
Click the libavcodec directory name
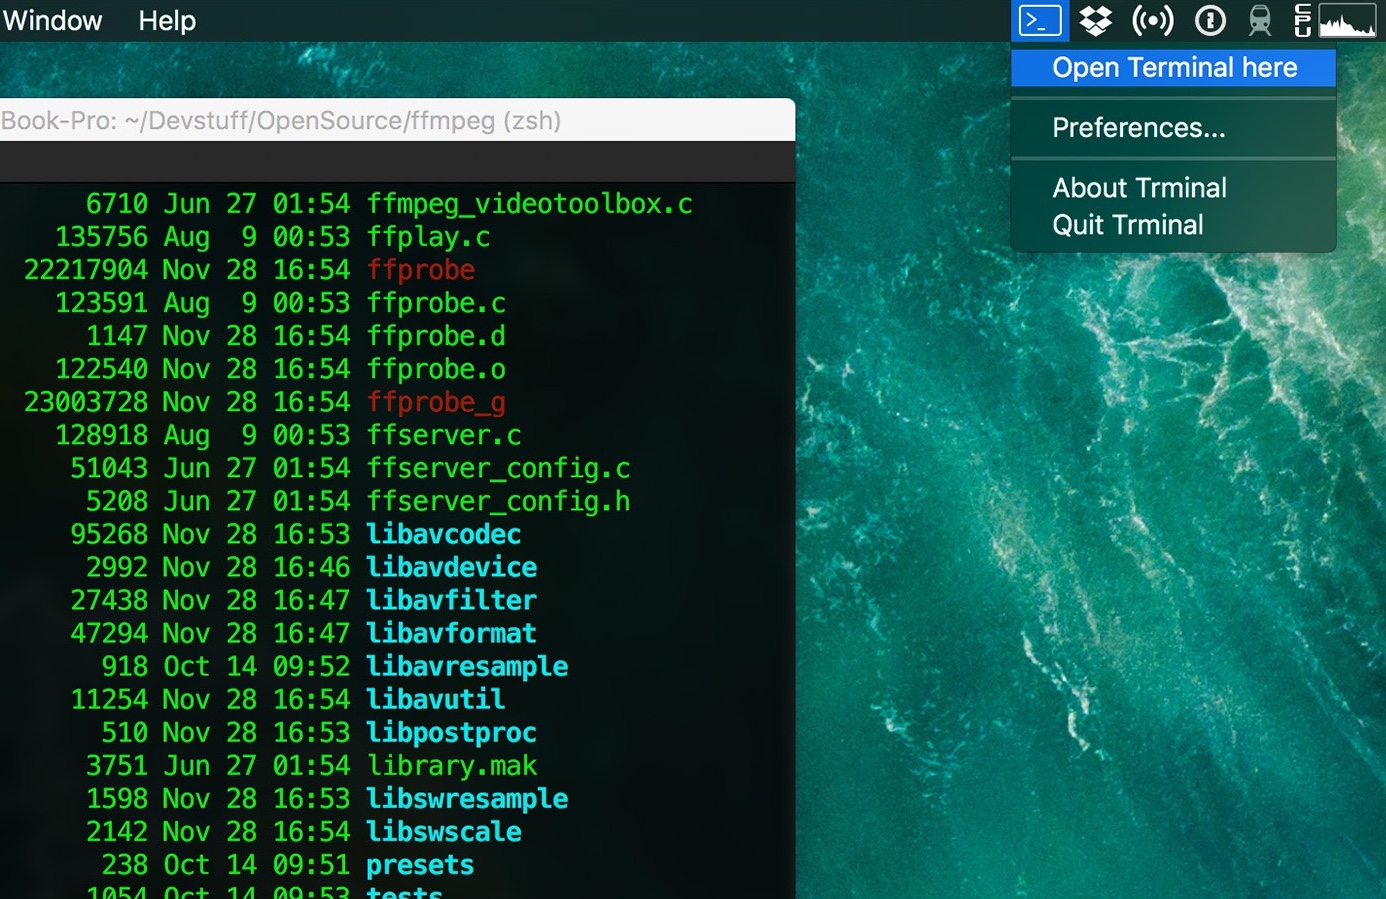click(x=444, y=534)
